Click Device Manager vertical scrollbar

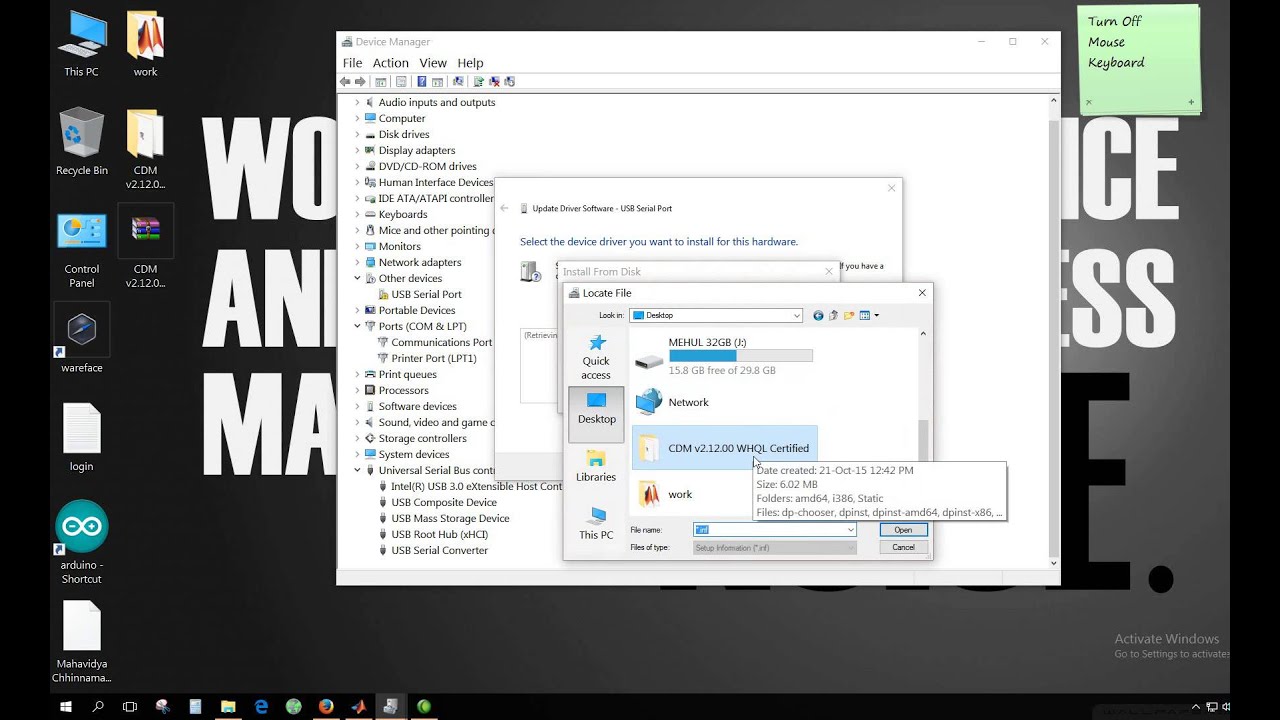pos(1053,332)
